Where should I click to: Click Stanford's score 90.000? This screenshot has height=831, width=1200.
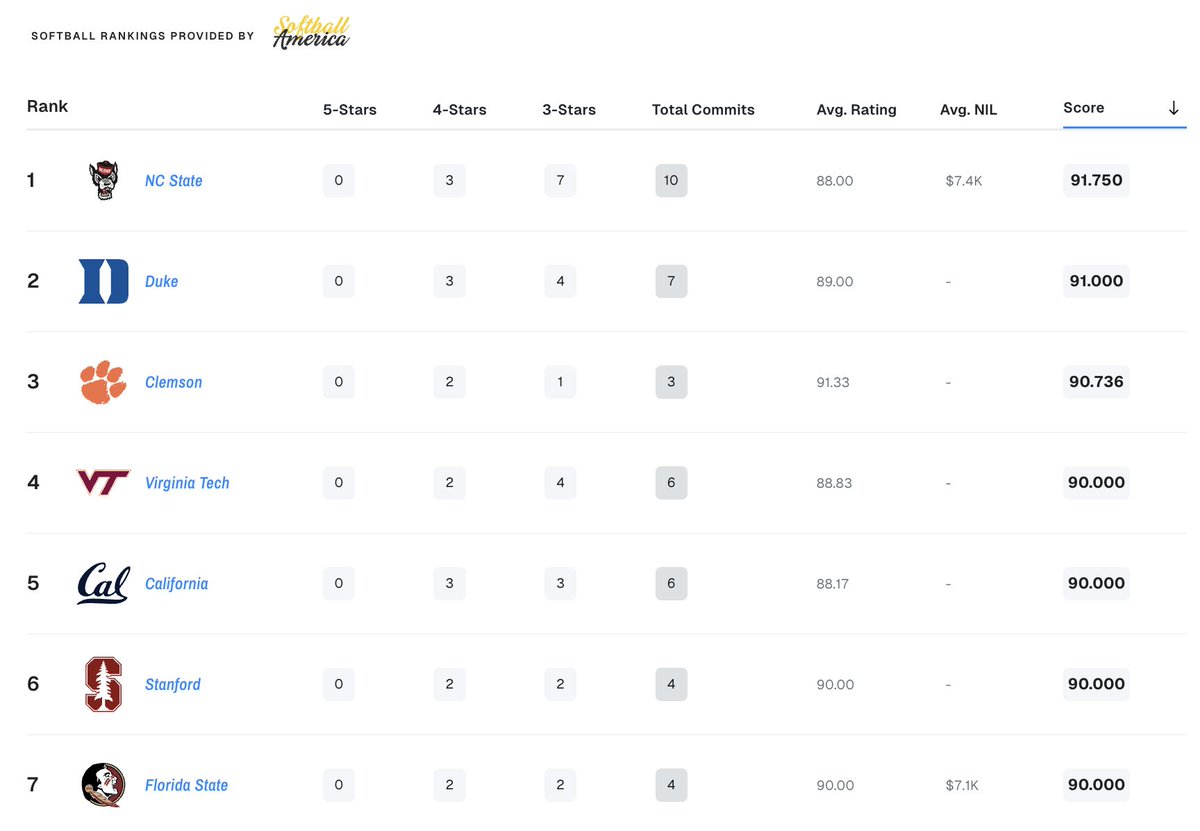(1096, 684)
